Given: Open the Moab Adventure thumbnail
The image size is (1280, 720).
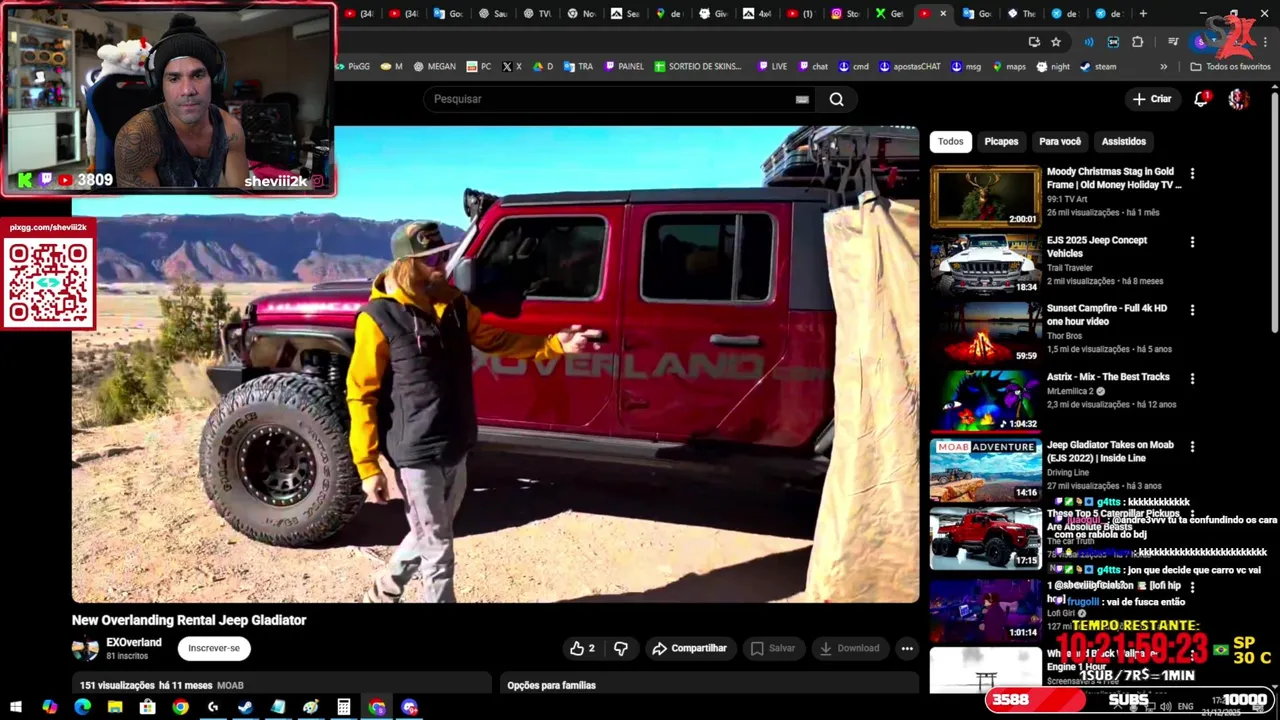Looking at the screenshot, I should pyautogui.click(x=986, y=469).
